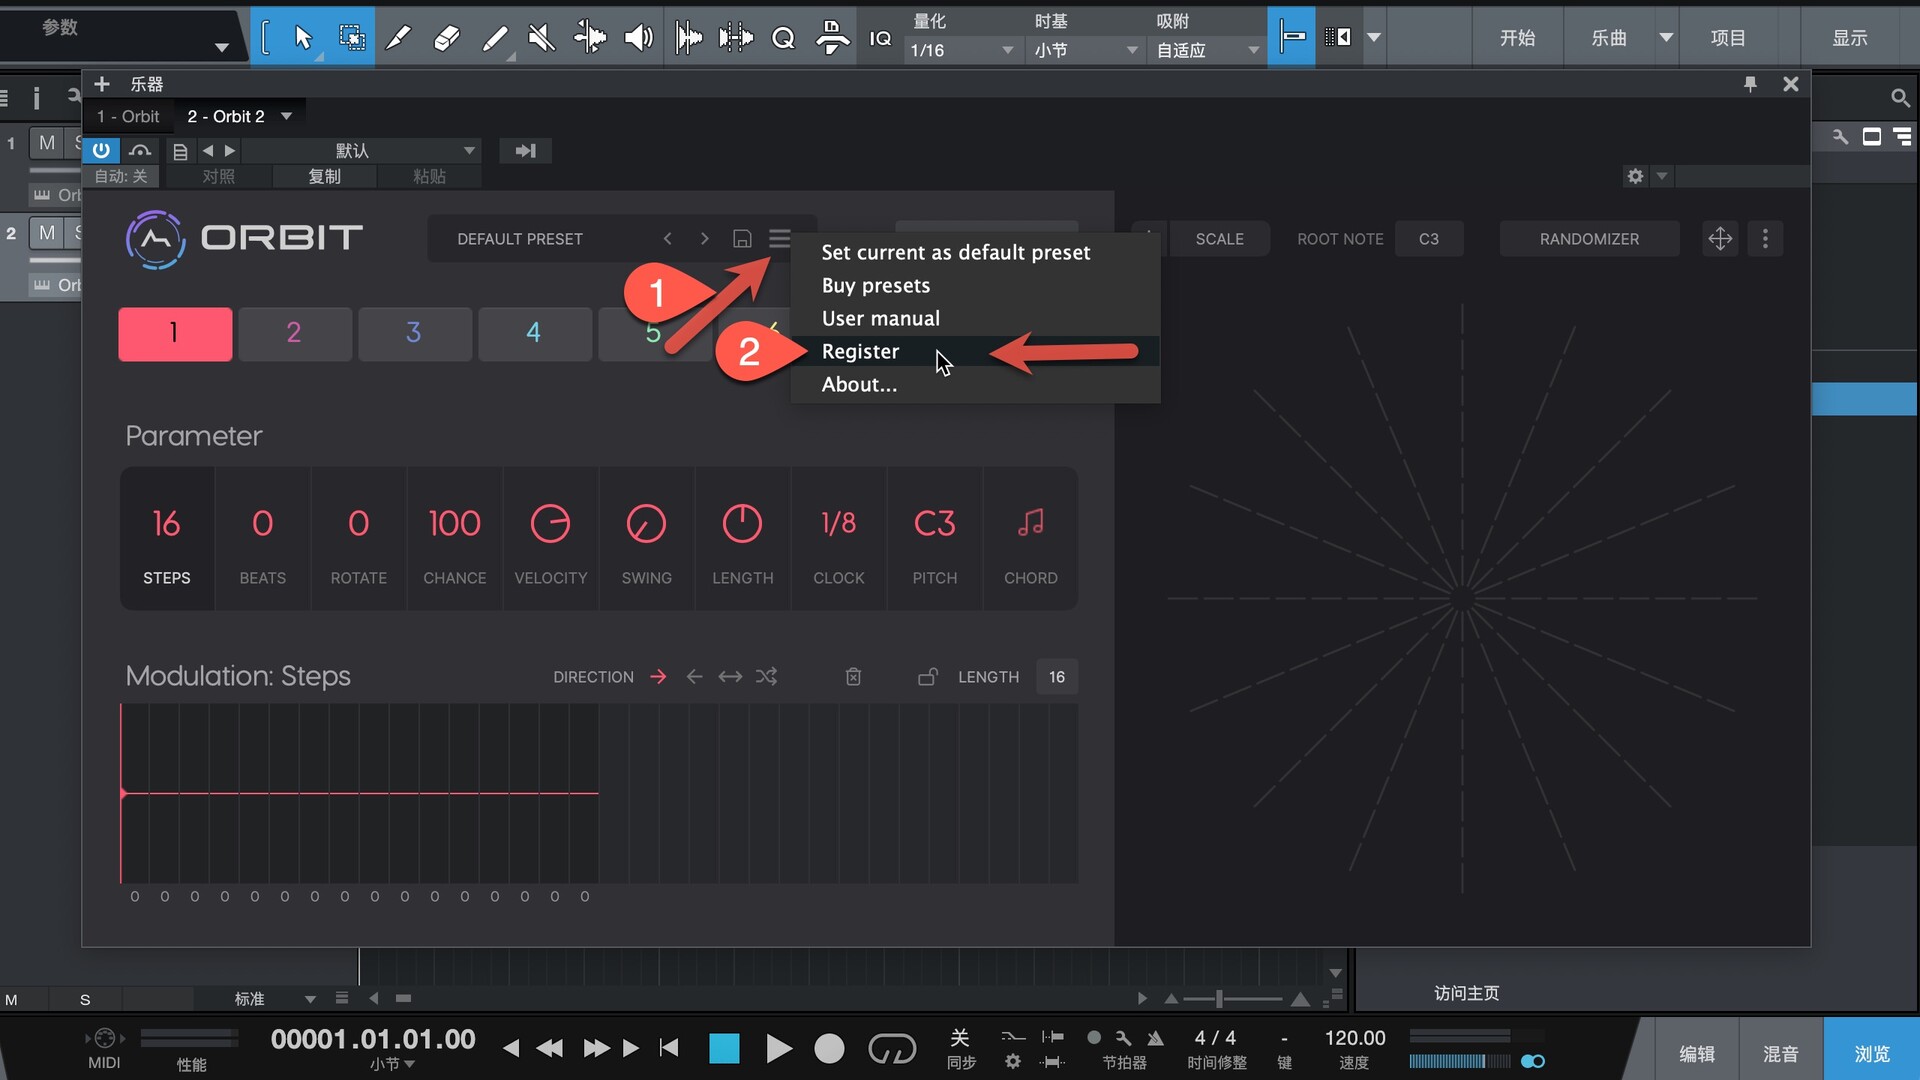Image resolution: width=1920 pixels, height=1080 pixels.
Task: Open the three-dot options menu
Action: 1765,239
